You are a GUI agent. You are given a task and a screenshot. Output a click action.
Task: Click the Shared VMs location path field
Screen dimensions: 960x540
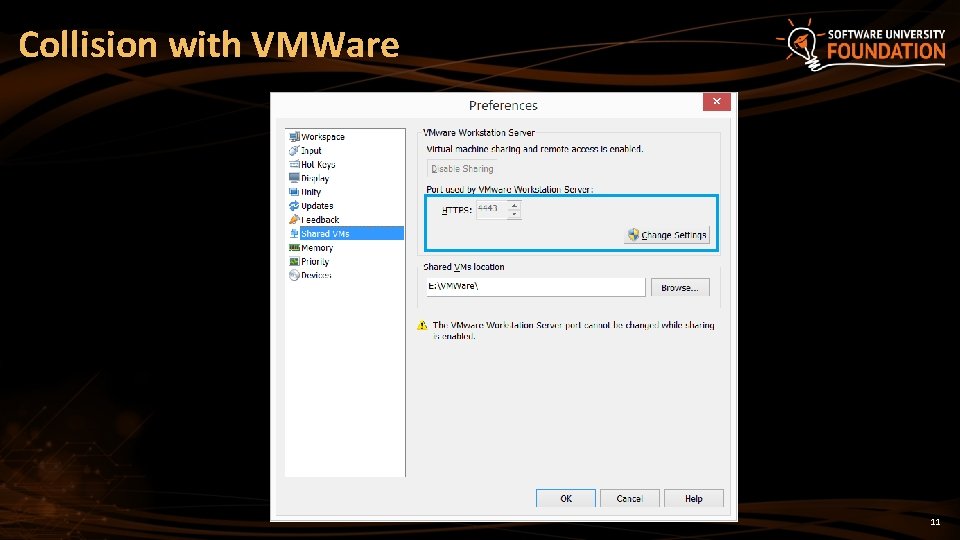coord(536,287)
